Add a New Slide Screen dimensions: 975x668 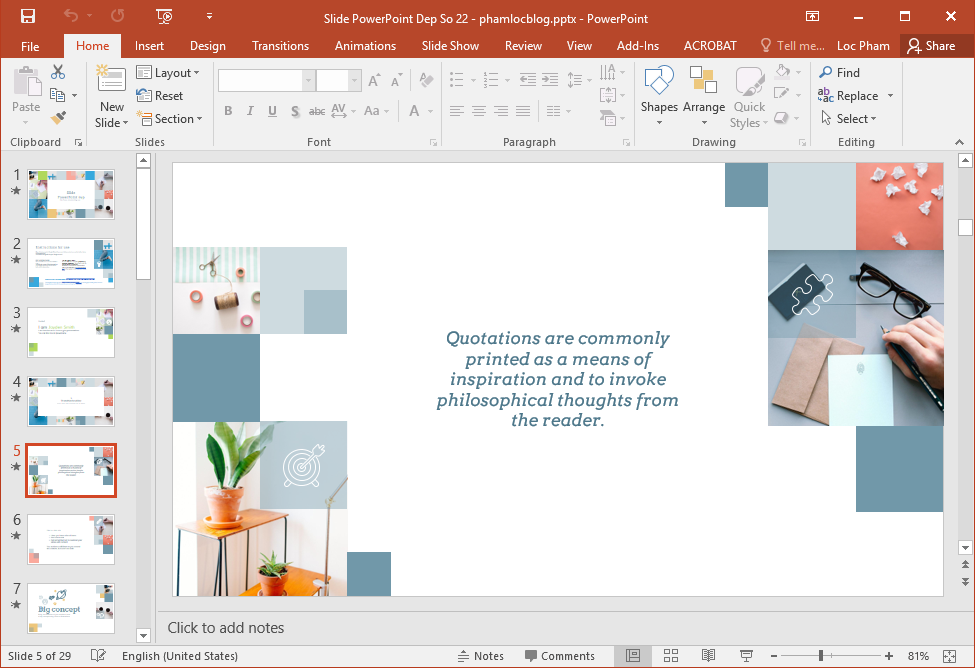(111, 96)
